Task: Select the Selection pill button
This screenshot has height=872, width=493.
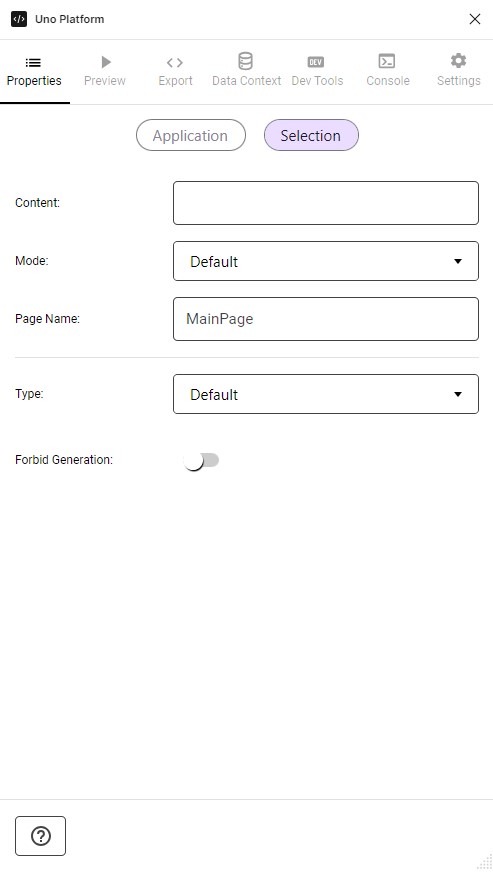Action: coord(311,135)
